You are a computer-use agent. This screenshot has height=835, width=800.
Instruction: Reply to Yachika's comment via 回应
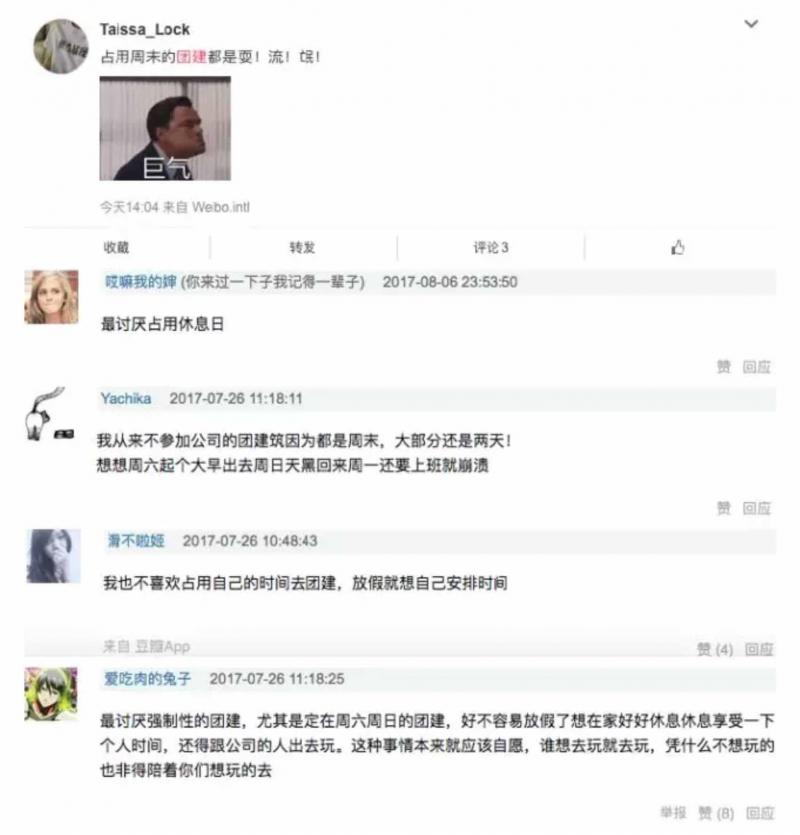pyautogui.click(x=757, y=508)
